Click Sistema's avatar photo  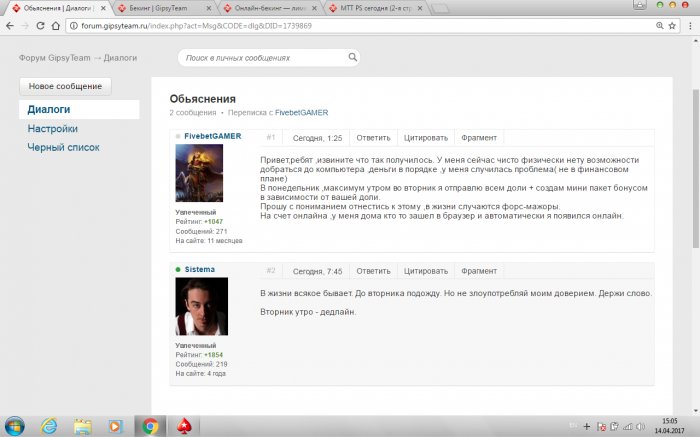tap(201, 306)
